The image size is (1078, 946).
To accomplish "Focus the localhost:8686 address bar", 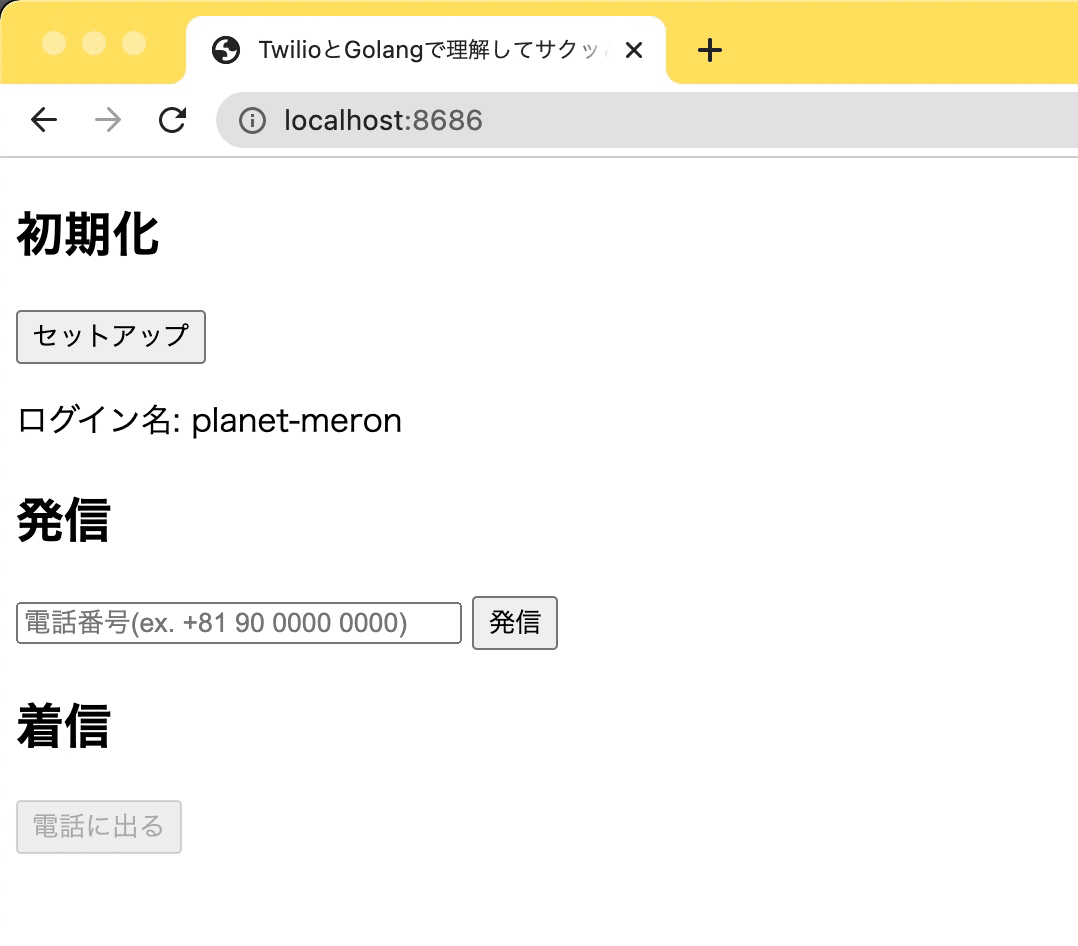I will coord(646,120).
